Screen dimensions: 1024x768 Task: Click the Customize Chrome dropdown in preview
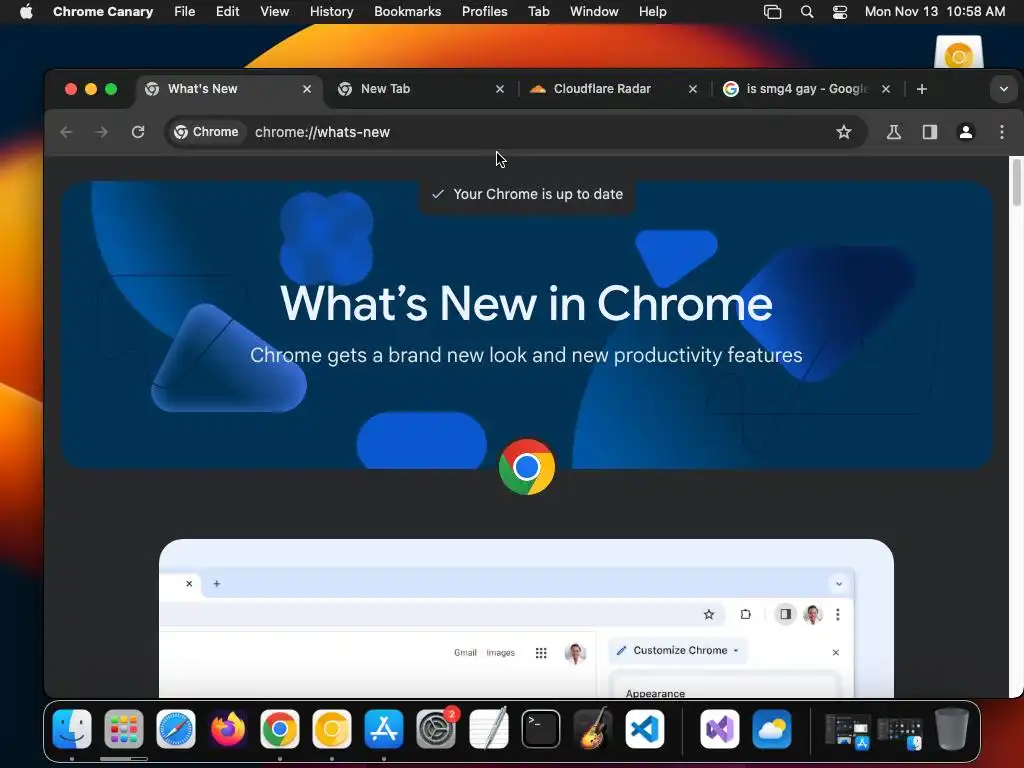[x=679, y=650]
